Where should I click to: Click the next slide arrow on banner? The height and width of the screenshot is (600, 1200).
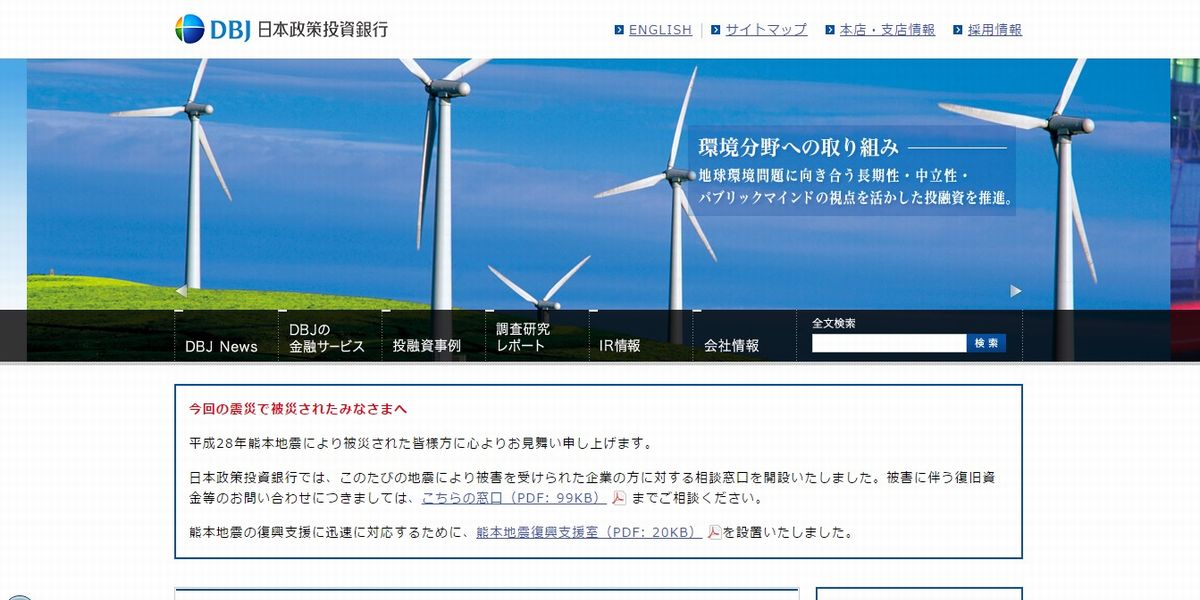click(1016, 291)
